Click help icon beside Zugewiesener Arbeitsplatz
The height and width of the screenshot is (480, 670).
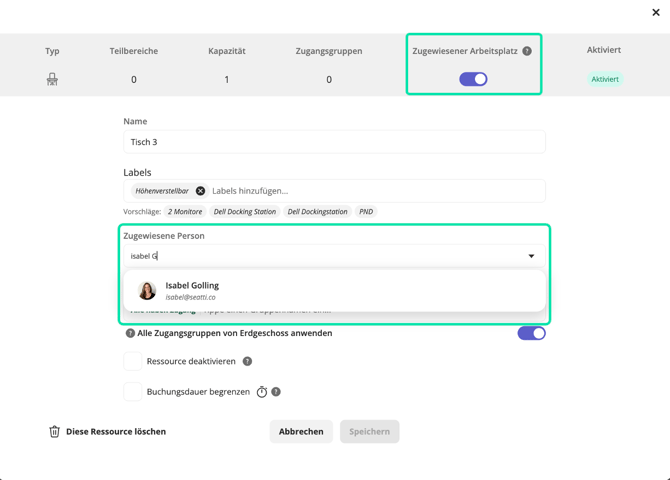tap(527, 51)
